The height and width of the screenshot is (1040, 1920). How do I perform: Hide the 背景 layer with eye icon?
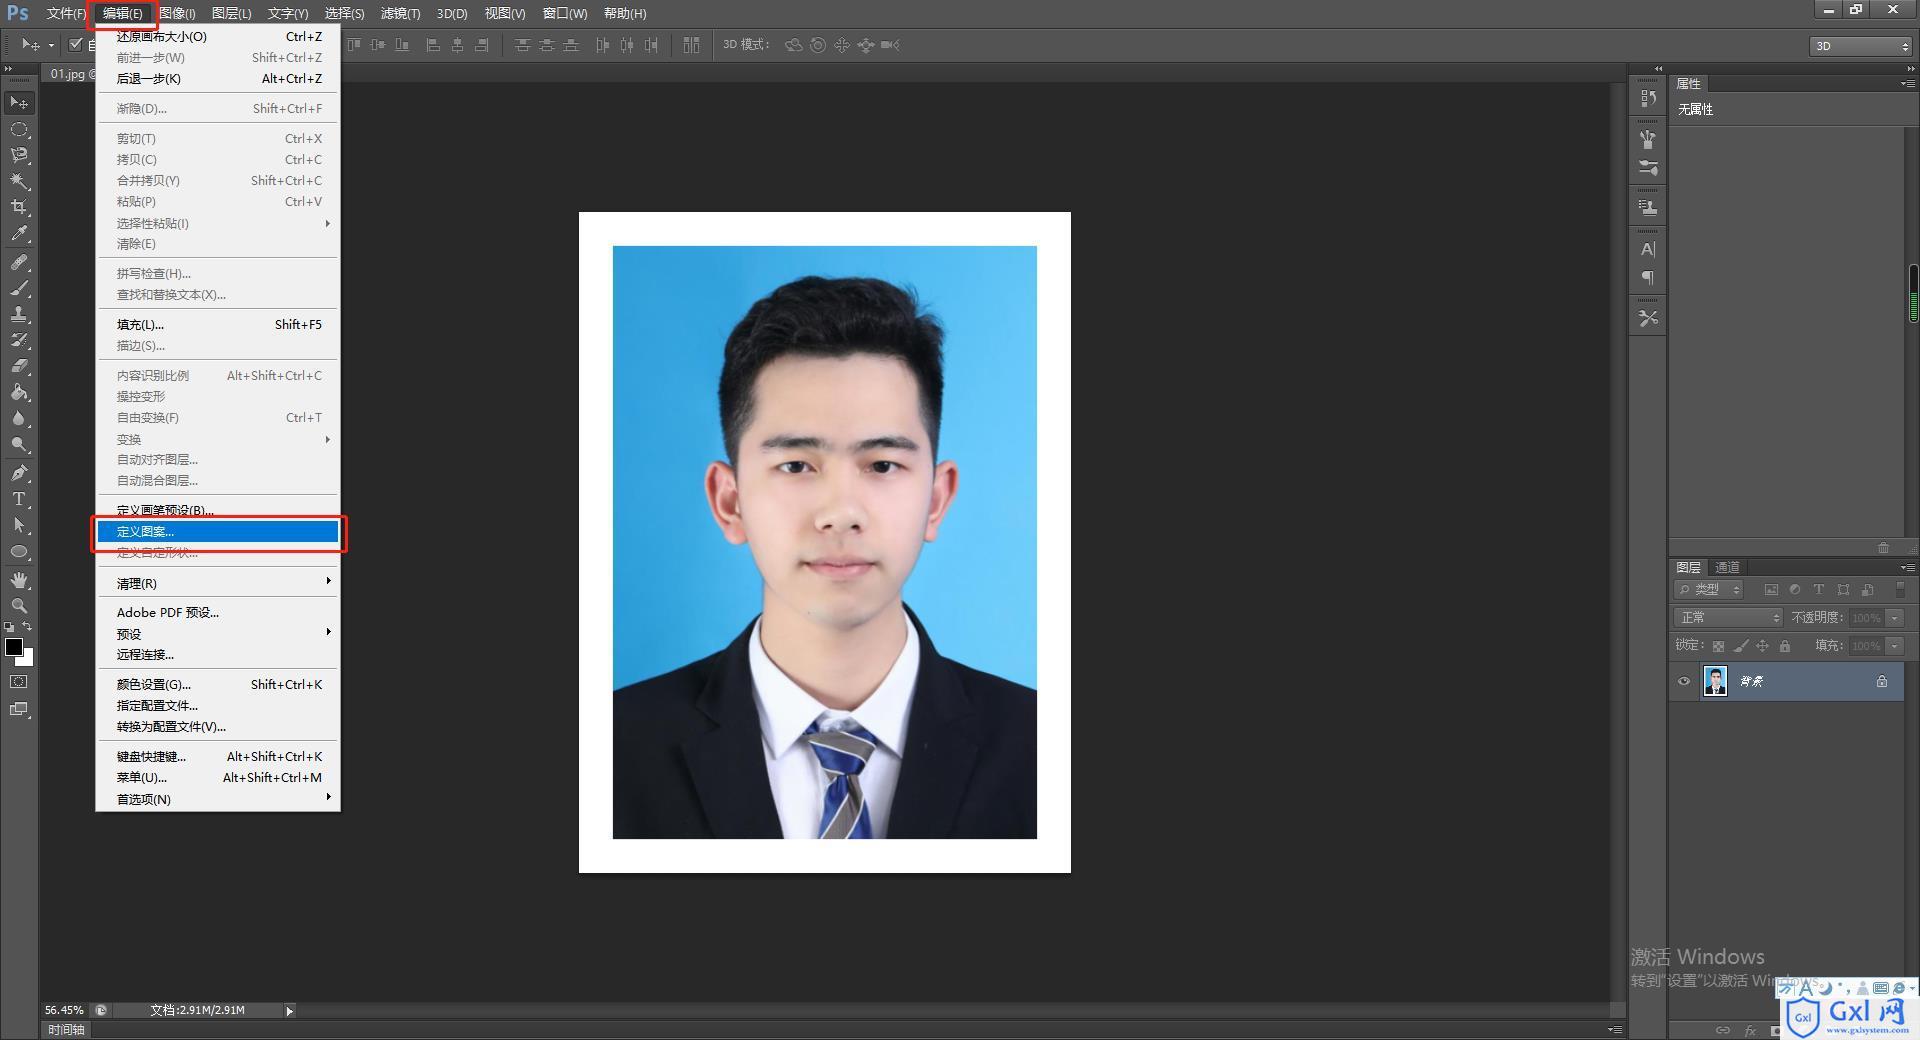click(x=1684, y=682)
